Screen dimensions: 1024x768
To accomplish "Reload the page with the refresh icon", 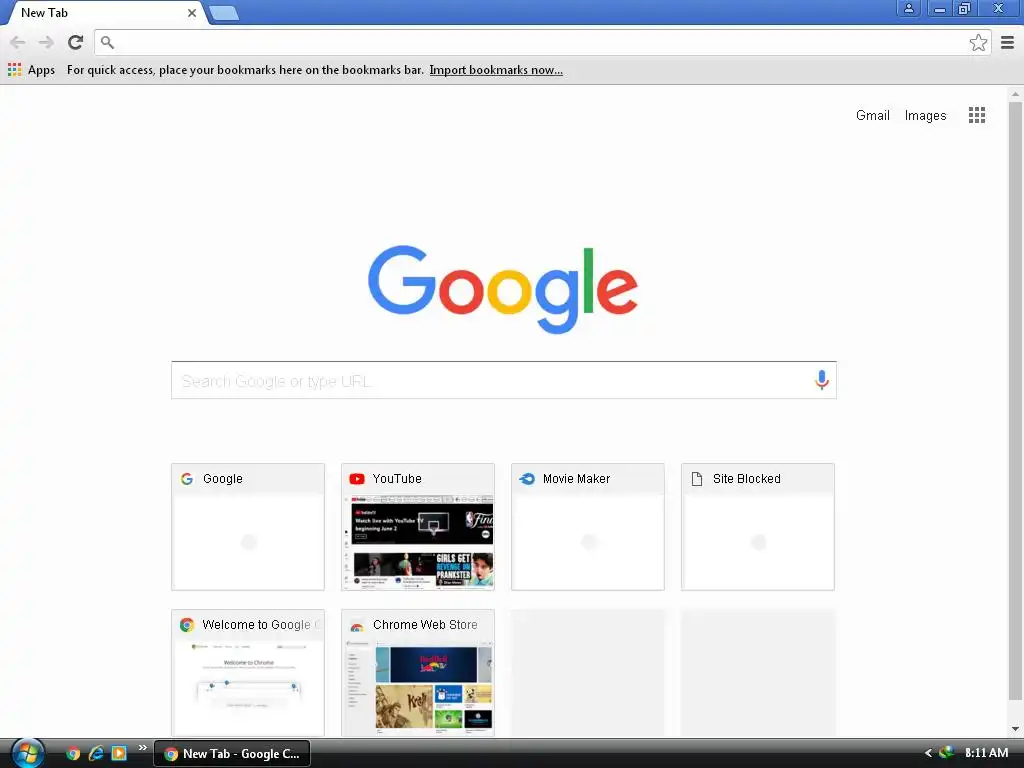I will 76,42.
